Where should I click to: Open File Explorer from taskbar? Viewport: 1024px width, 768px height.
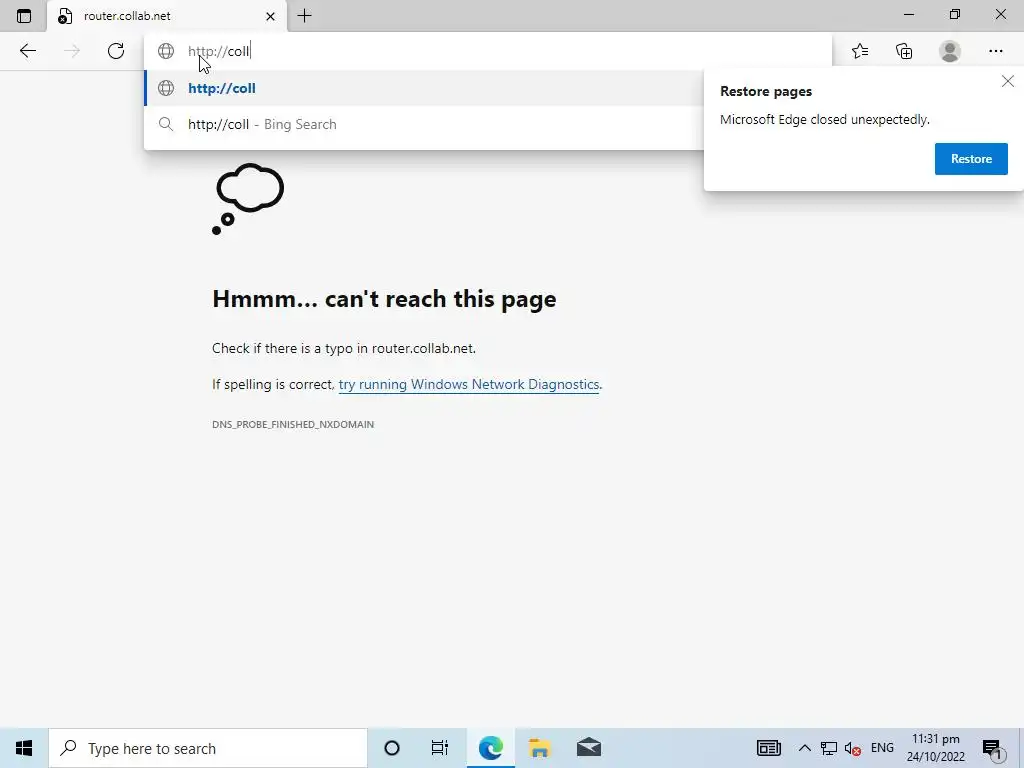539,748
